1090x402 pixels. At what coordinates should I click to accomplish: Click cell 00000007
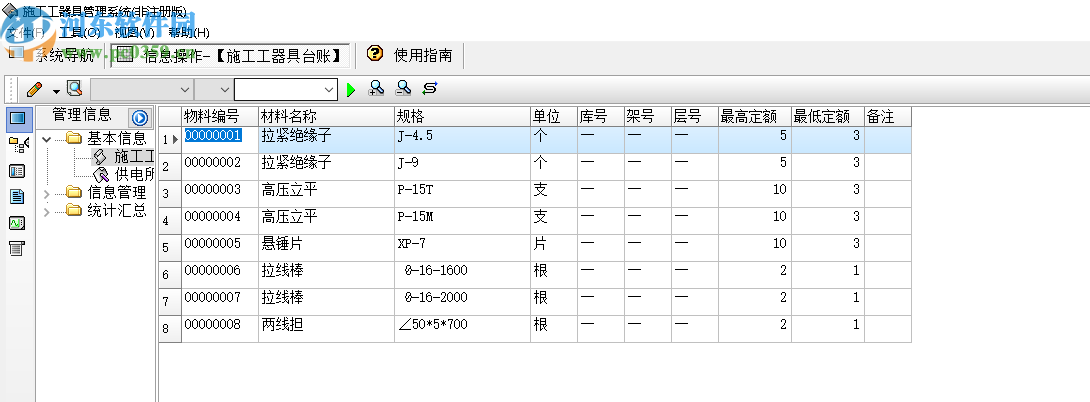click(x=220, y=302)
